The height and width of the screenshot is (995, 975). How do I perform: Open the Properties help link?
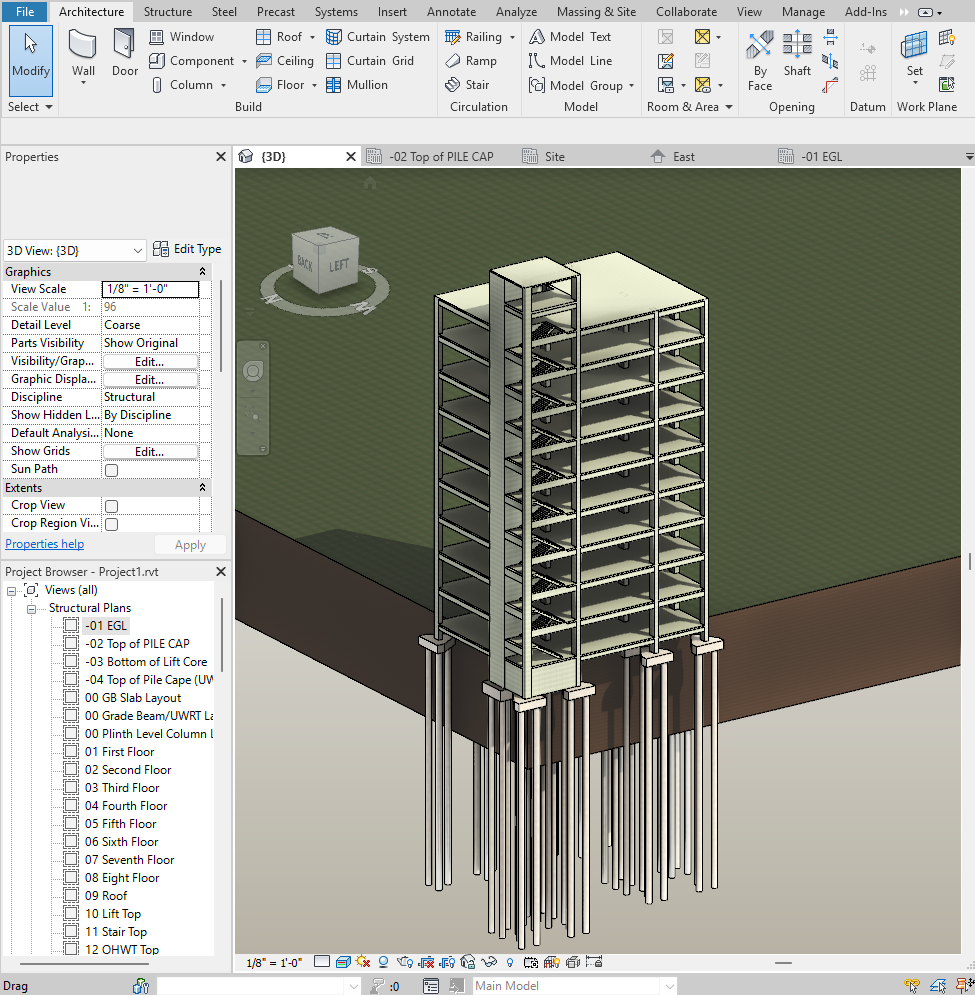(45, 544)
